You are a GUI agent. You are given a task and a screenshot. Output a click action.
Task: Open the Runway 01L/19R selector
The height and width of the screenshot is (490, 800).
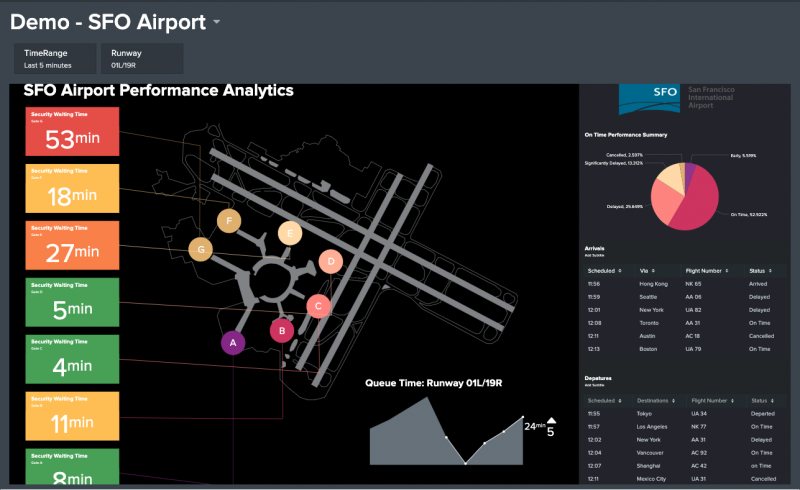(142, 59)
